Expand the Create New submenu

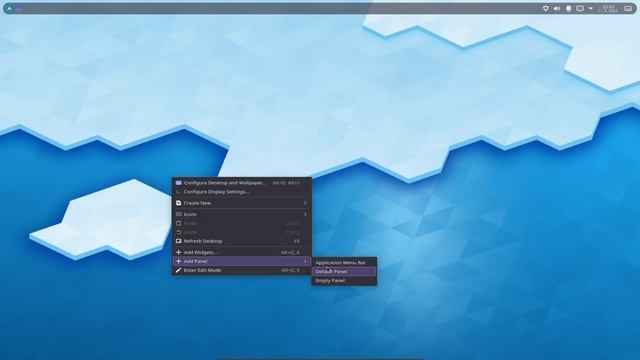coord(242,203)
